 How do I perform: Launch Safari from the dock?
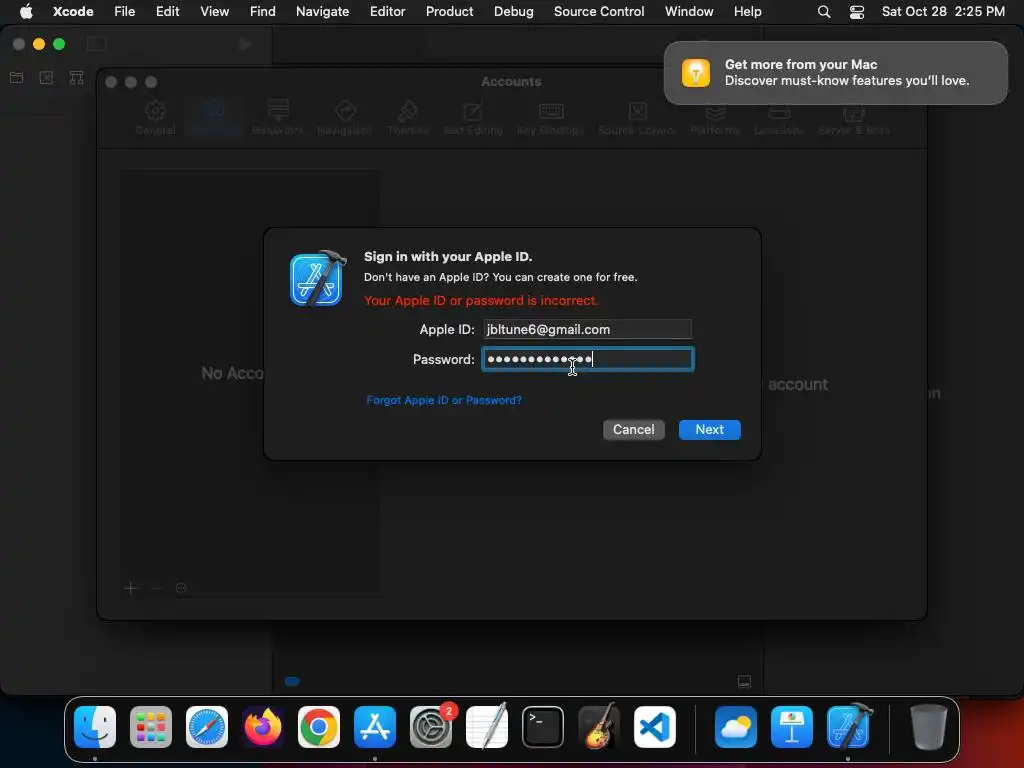tap(207, 726)
